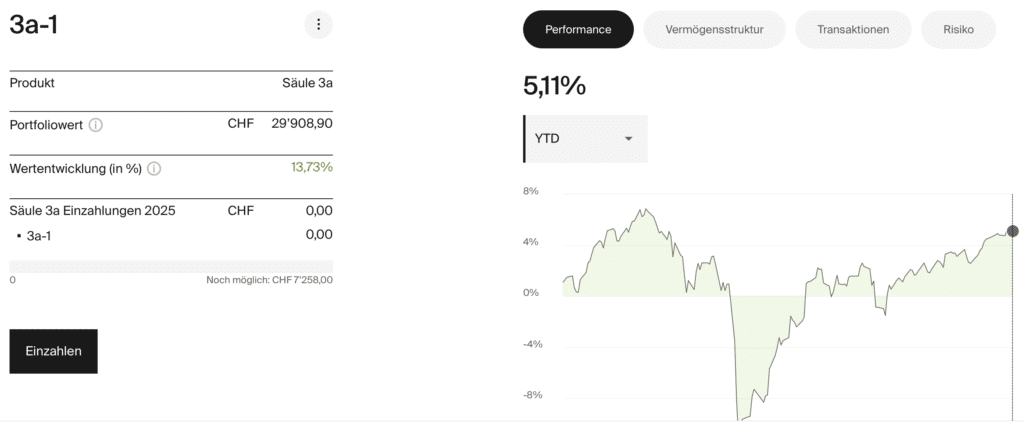Click the chart's endpoint marker dot

(1012, 231)
